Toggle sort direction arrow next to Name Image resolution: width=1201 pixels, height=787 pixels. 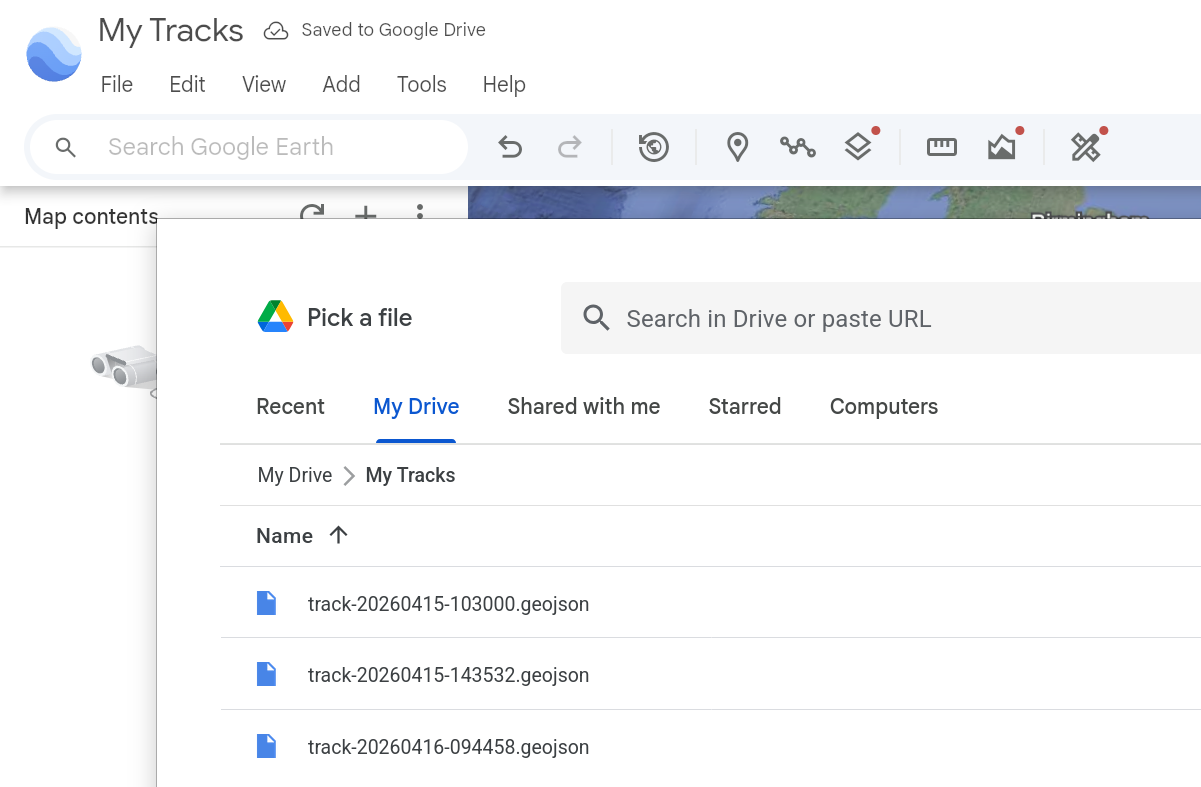click(x=338, y=535)
